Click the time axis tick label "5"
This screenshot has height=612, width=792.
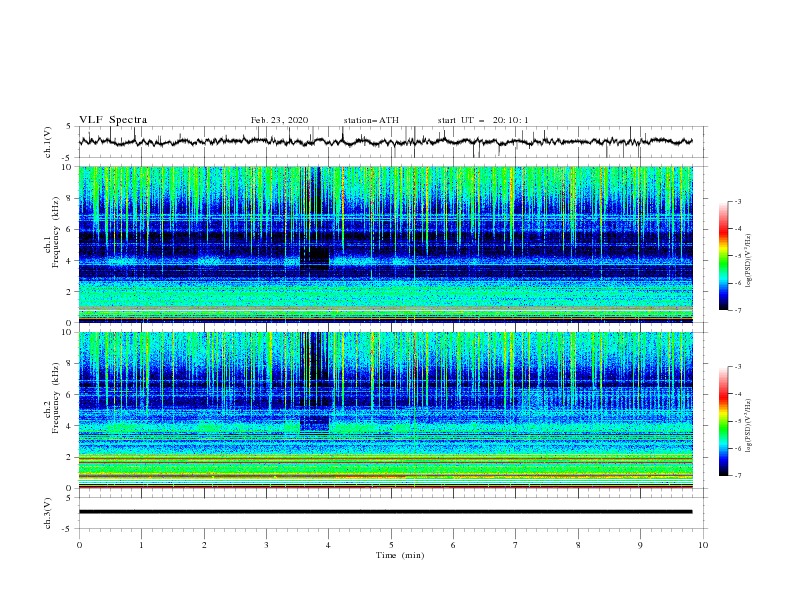(391, 545)
